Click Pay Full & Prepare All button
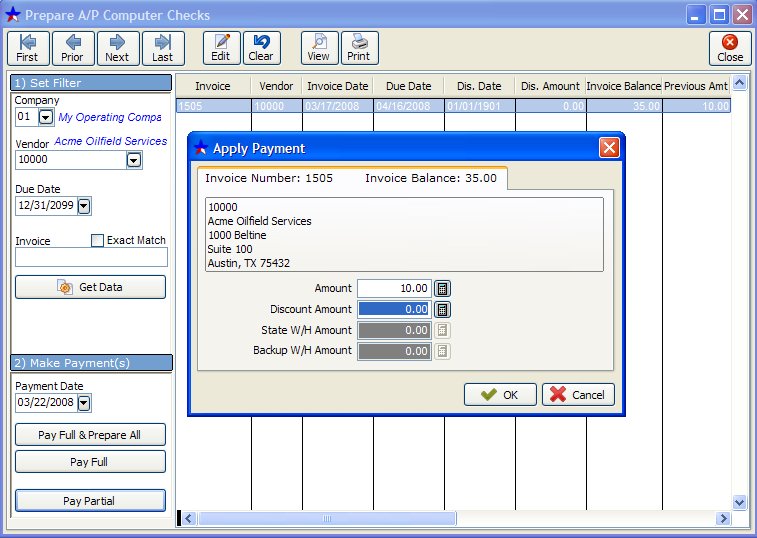 90,435
